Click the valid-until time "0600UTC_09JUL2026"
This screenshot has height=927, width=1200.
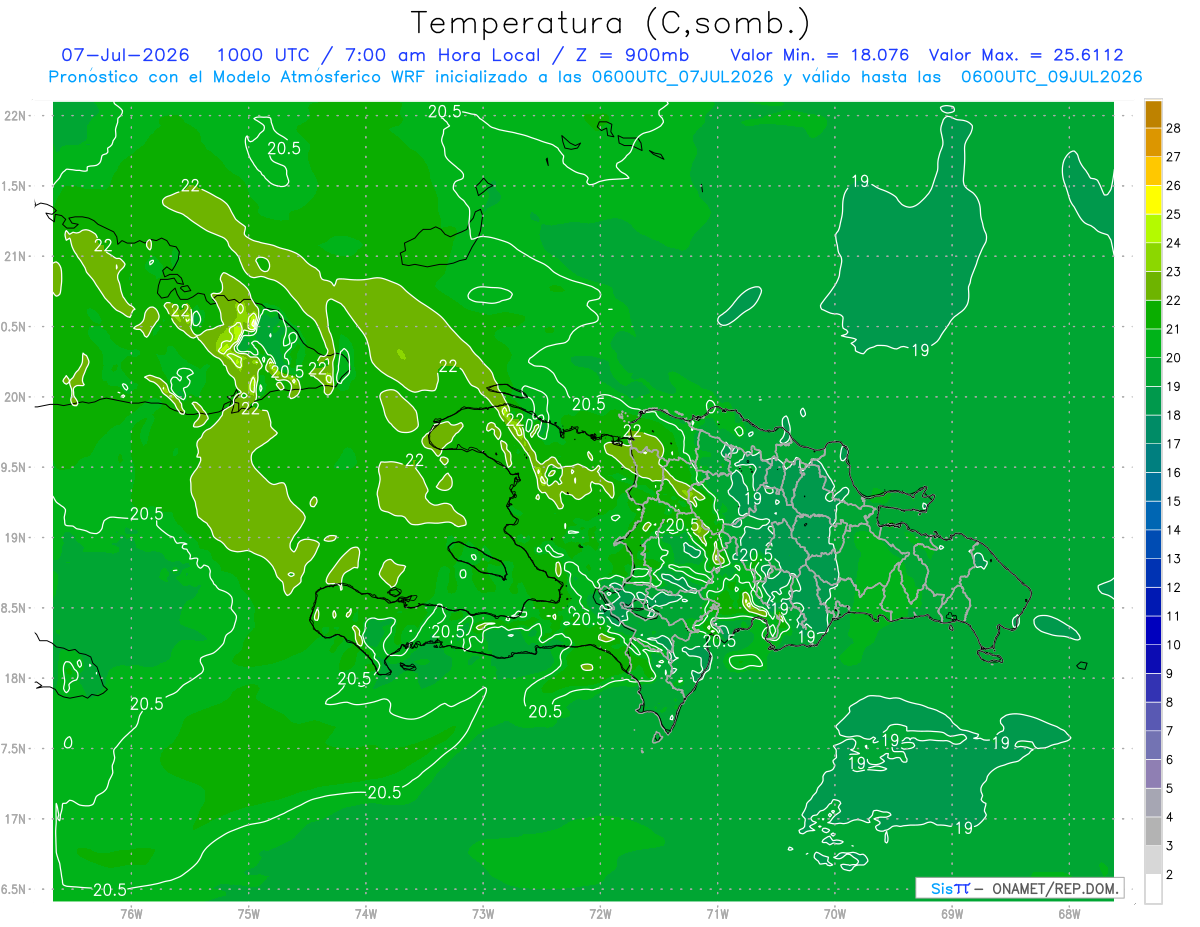1052,77
